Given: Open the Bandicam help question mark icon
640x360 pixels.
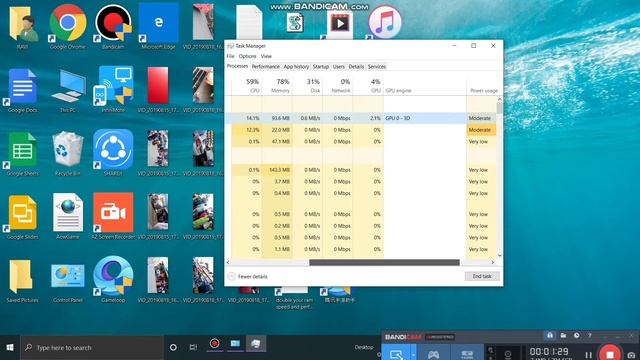Looking at the screenshot, I should (x=589, y=336).
